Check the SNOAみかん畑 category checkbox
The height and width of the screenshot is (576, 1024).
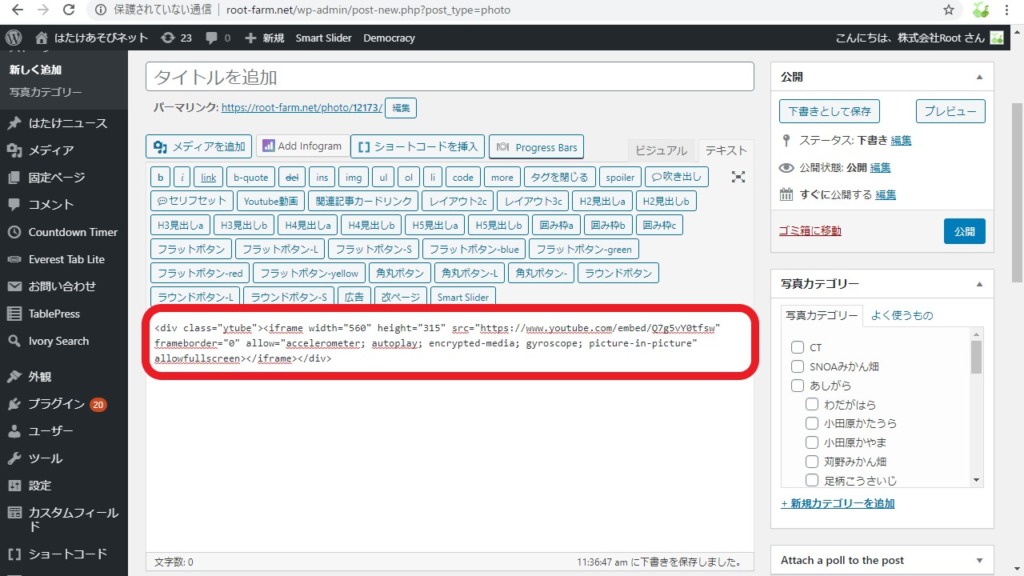[798, 366]
